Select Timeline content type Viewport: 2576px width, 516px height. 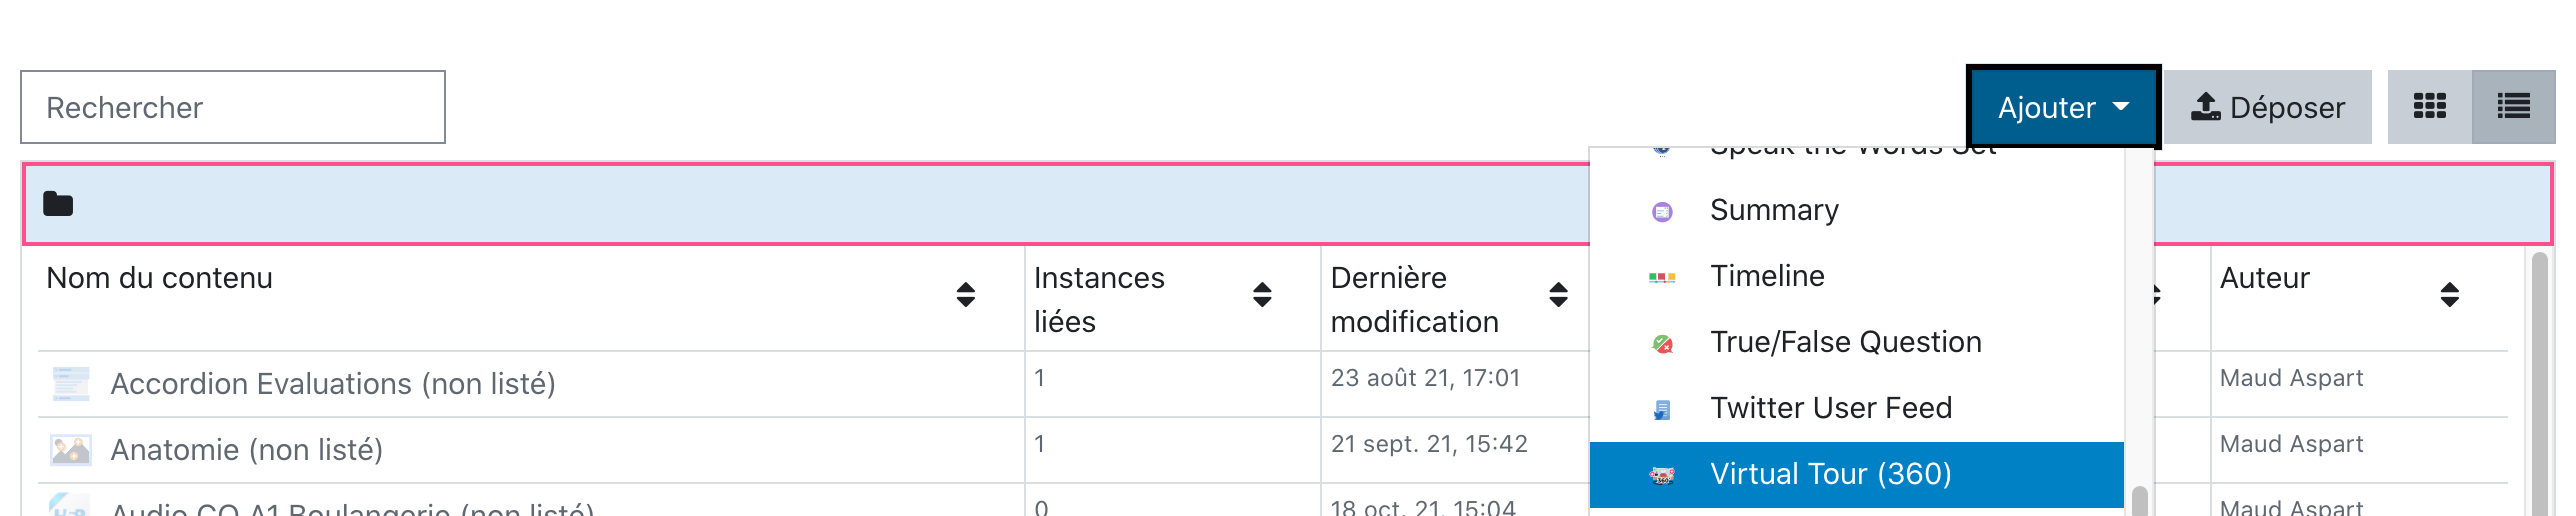[x=1767, y=276]
